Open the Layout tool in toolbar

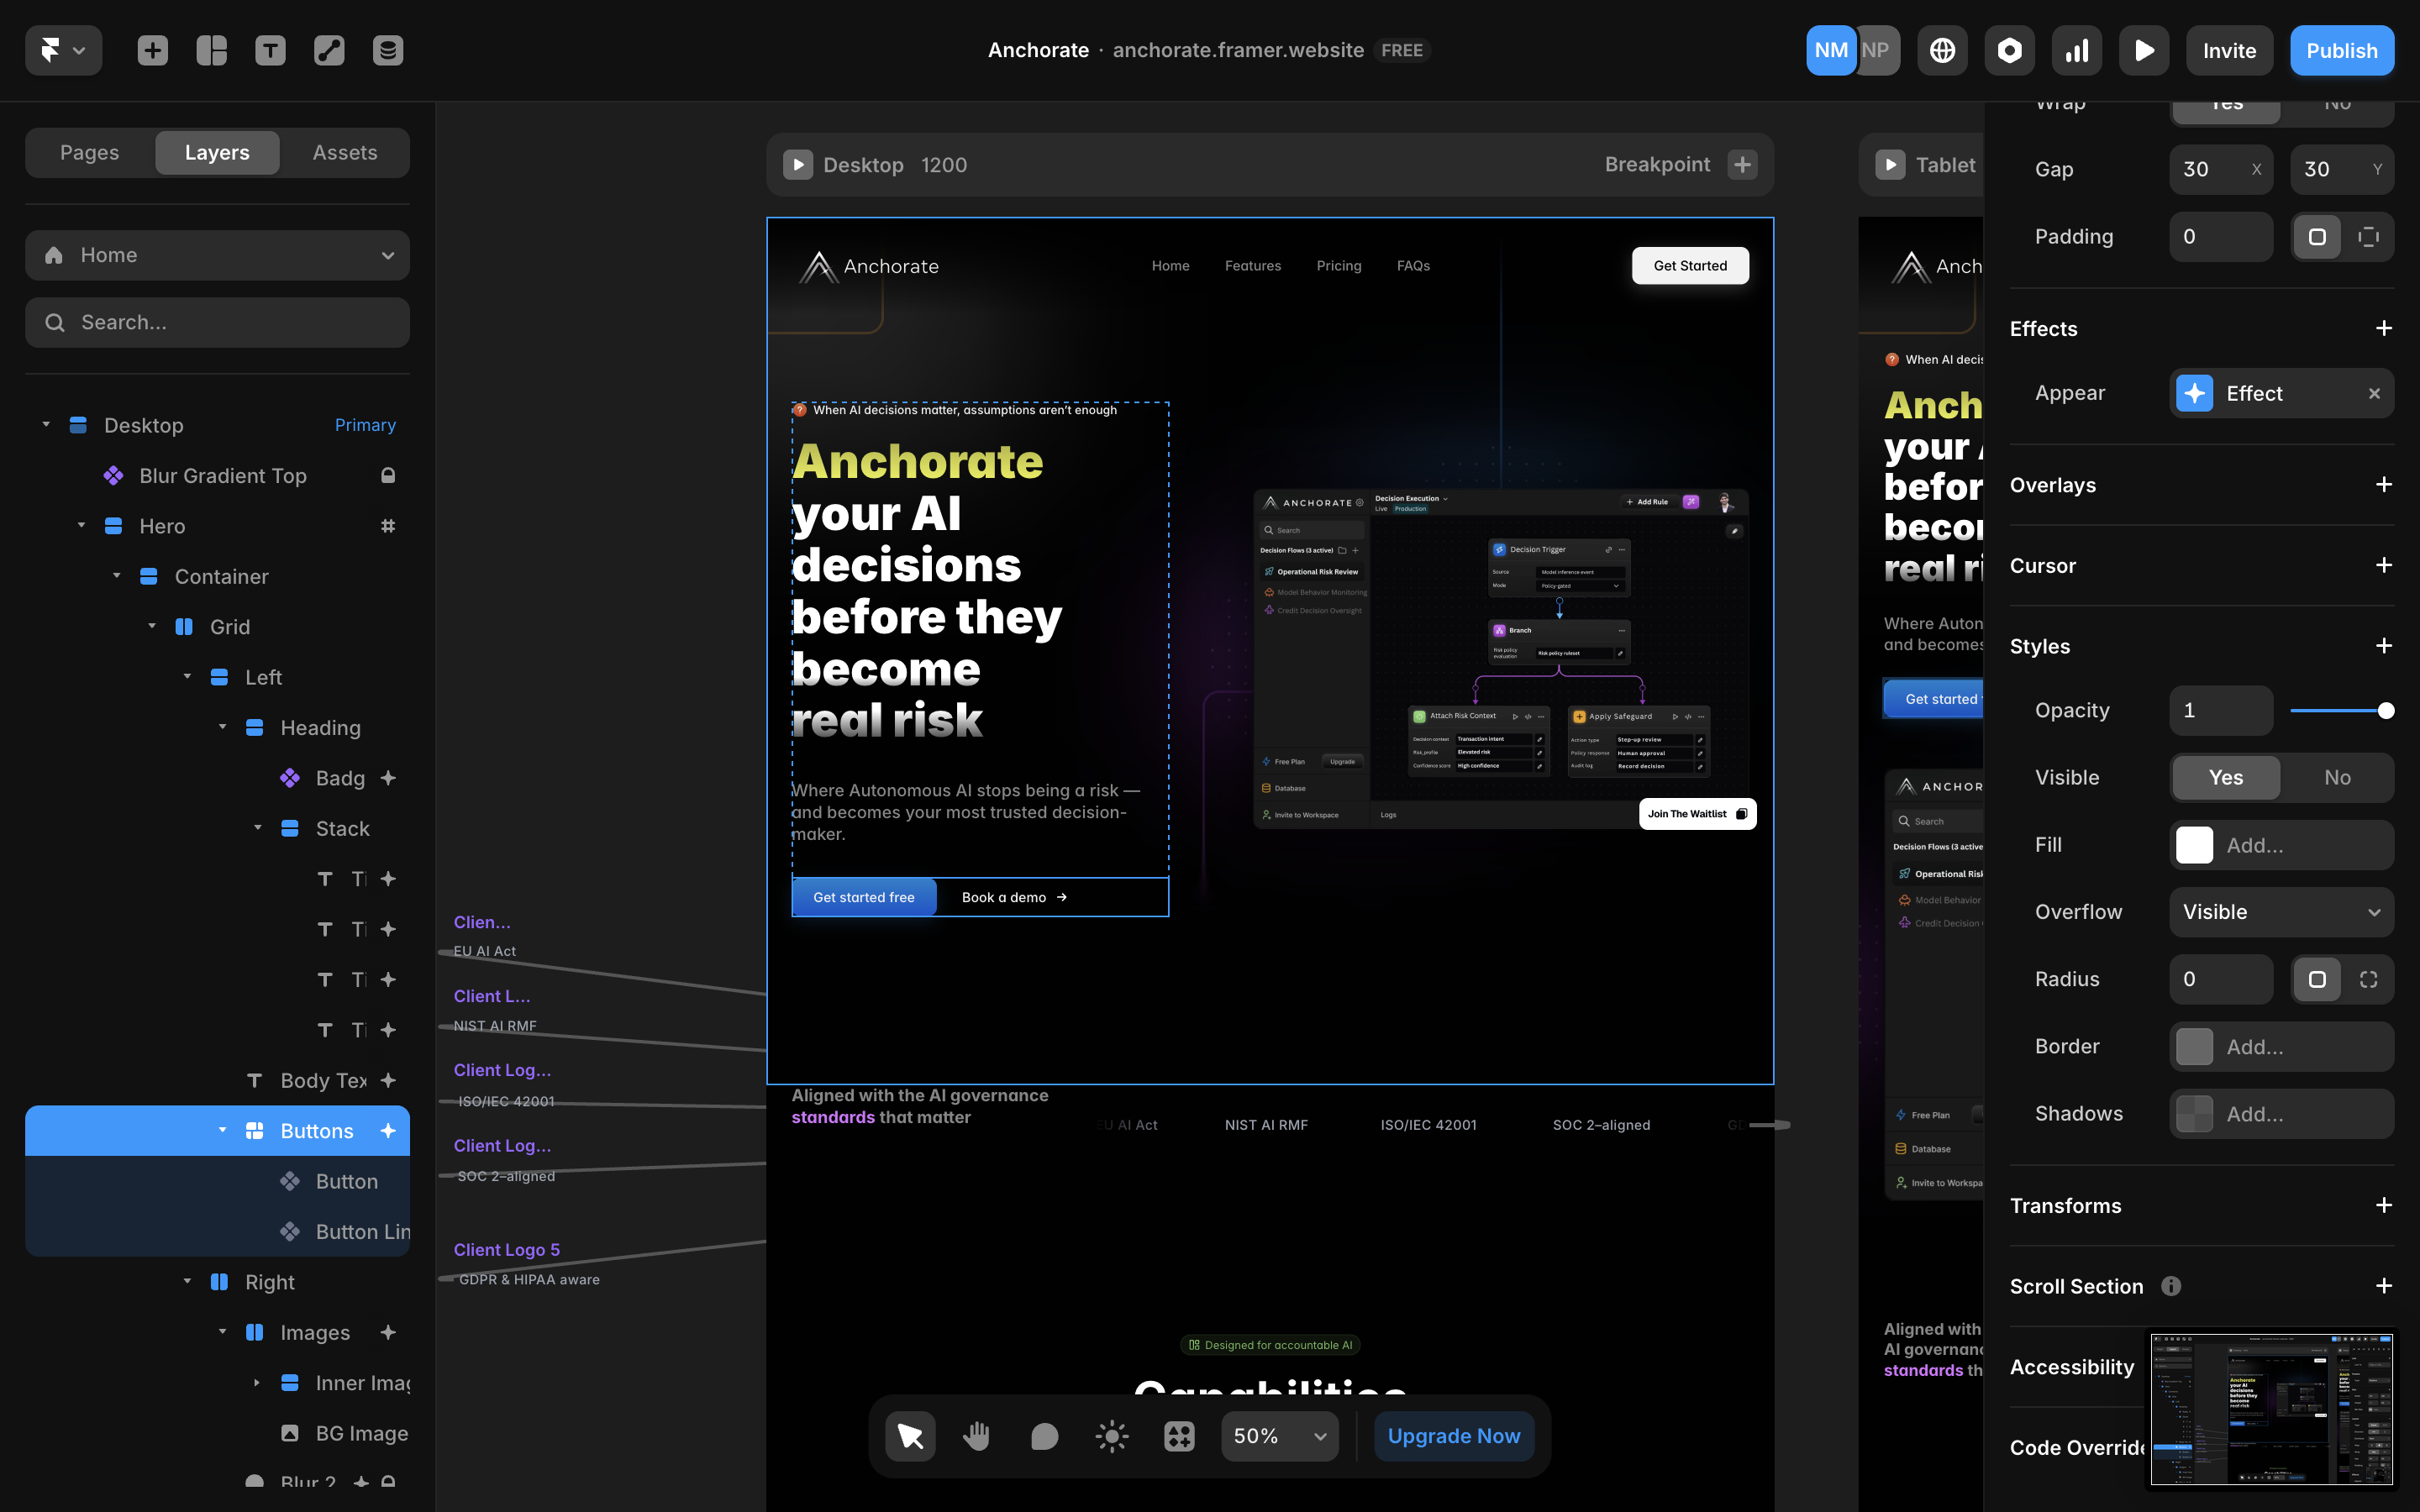coord(211,50)
